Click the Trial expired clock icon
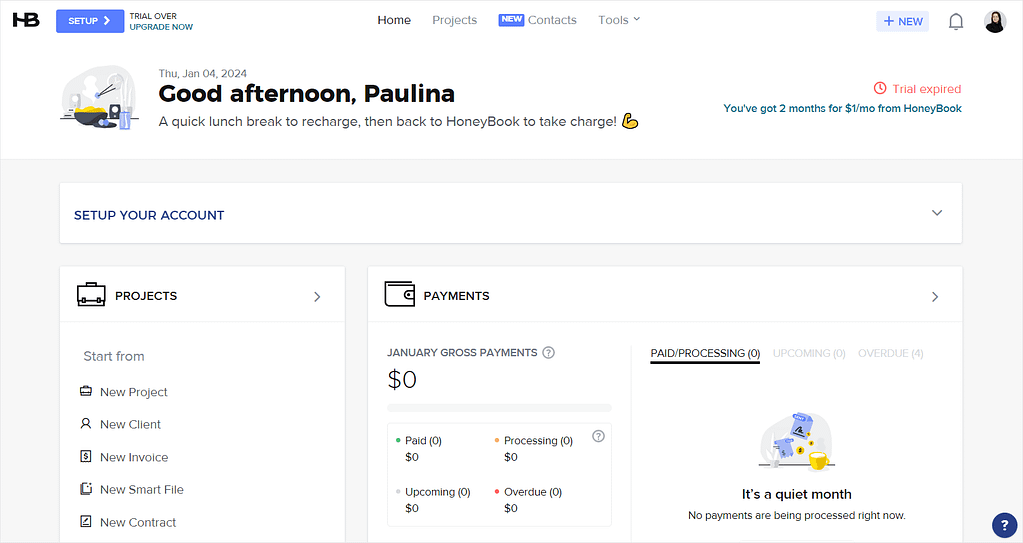Image resolution: width=1023 pixels, height=543 pixels. point(880,88)
